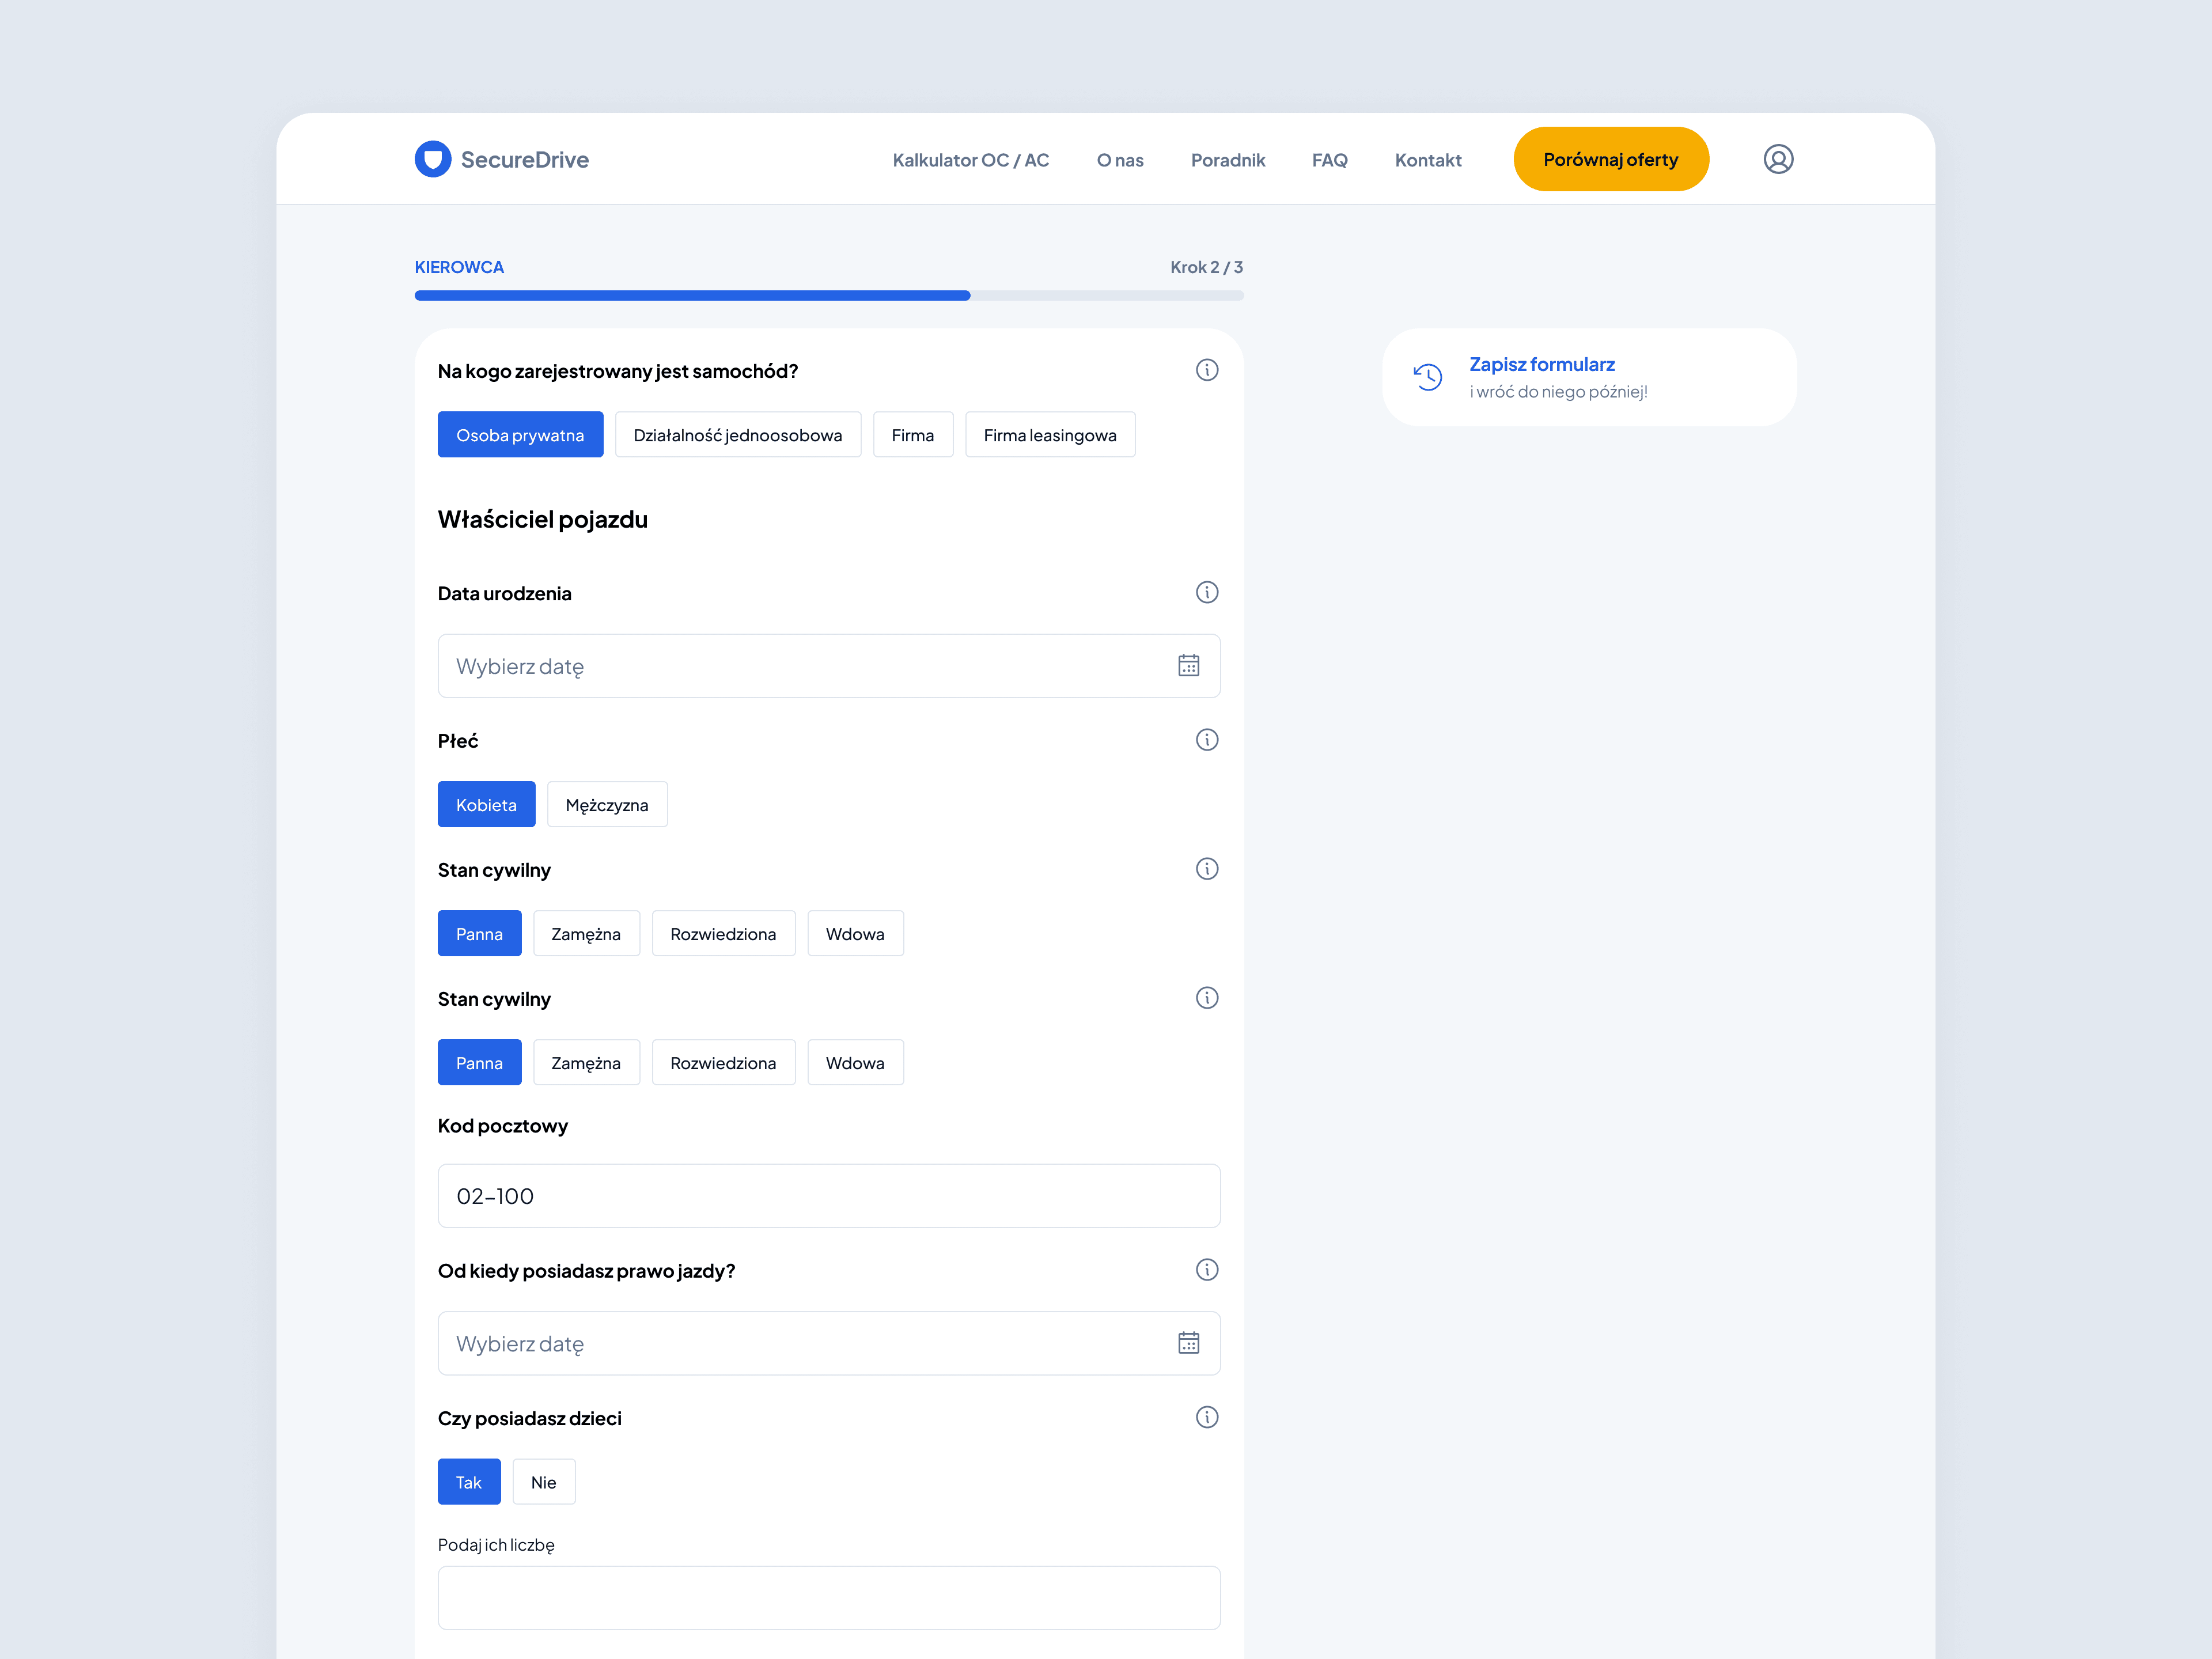Click info icon beside Czy posiadasz dzieci
Image resolution: width=2212 pixels, height=1659 pixels.
[x=1206, y=1417]
